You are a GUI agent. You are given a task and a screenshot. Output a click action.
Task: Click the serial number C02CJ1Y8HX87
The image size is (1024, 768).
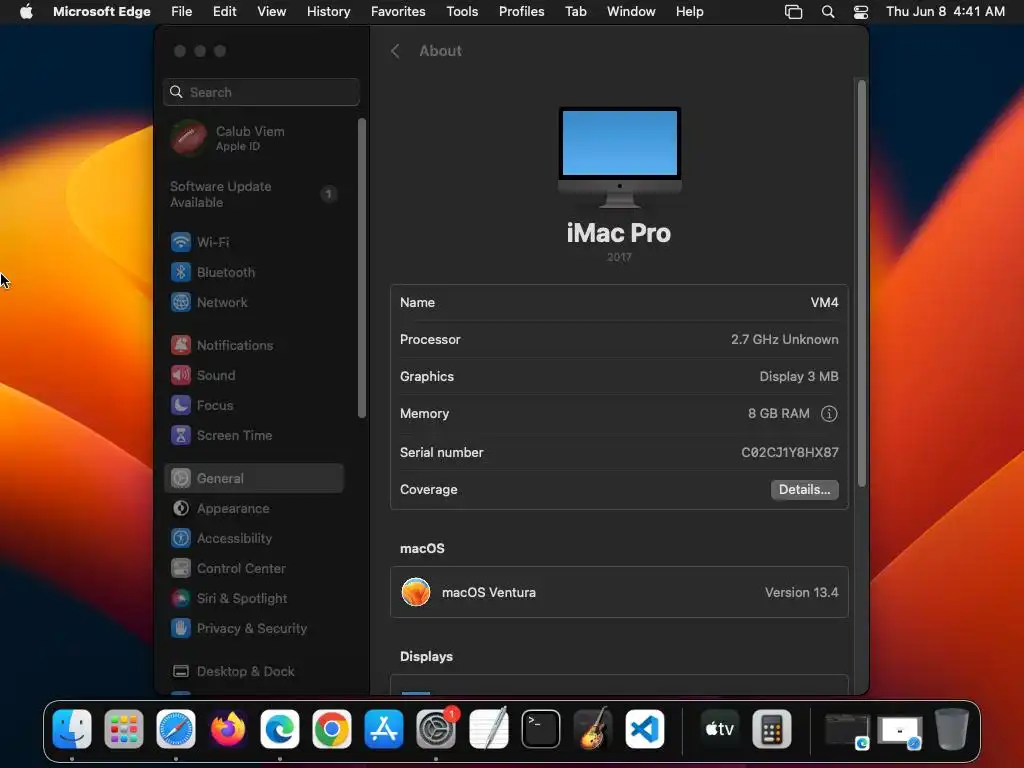pyautogui.click(x=790, y=453)
